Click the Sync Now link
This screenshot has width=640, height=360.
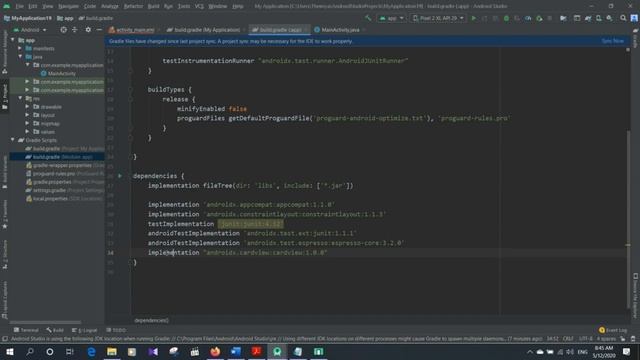coord(612,41)
